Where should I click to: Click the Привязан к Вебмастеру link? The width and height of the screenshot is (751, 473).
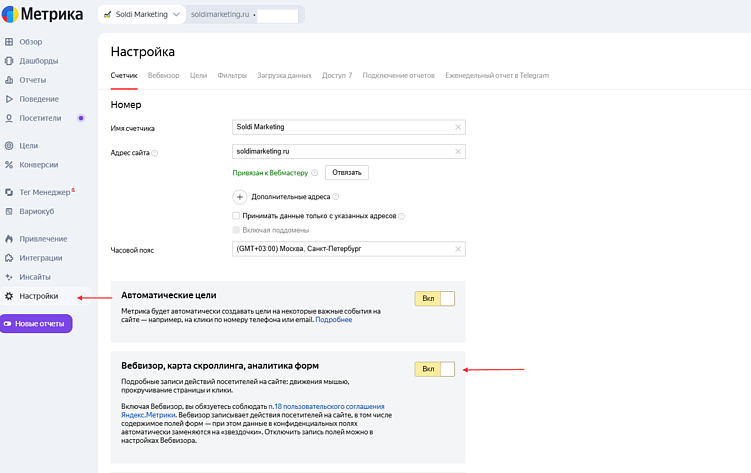[x=270, y=173]
